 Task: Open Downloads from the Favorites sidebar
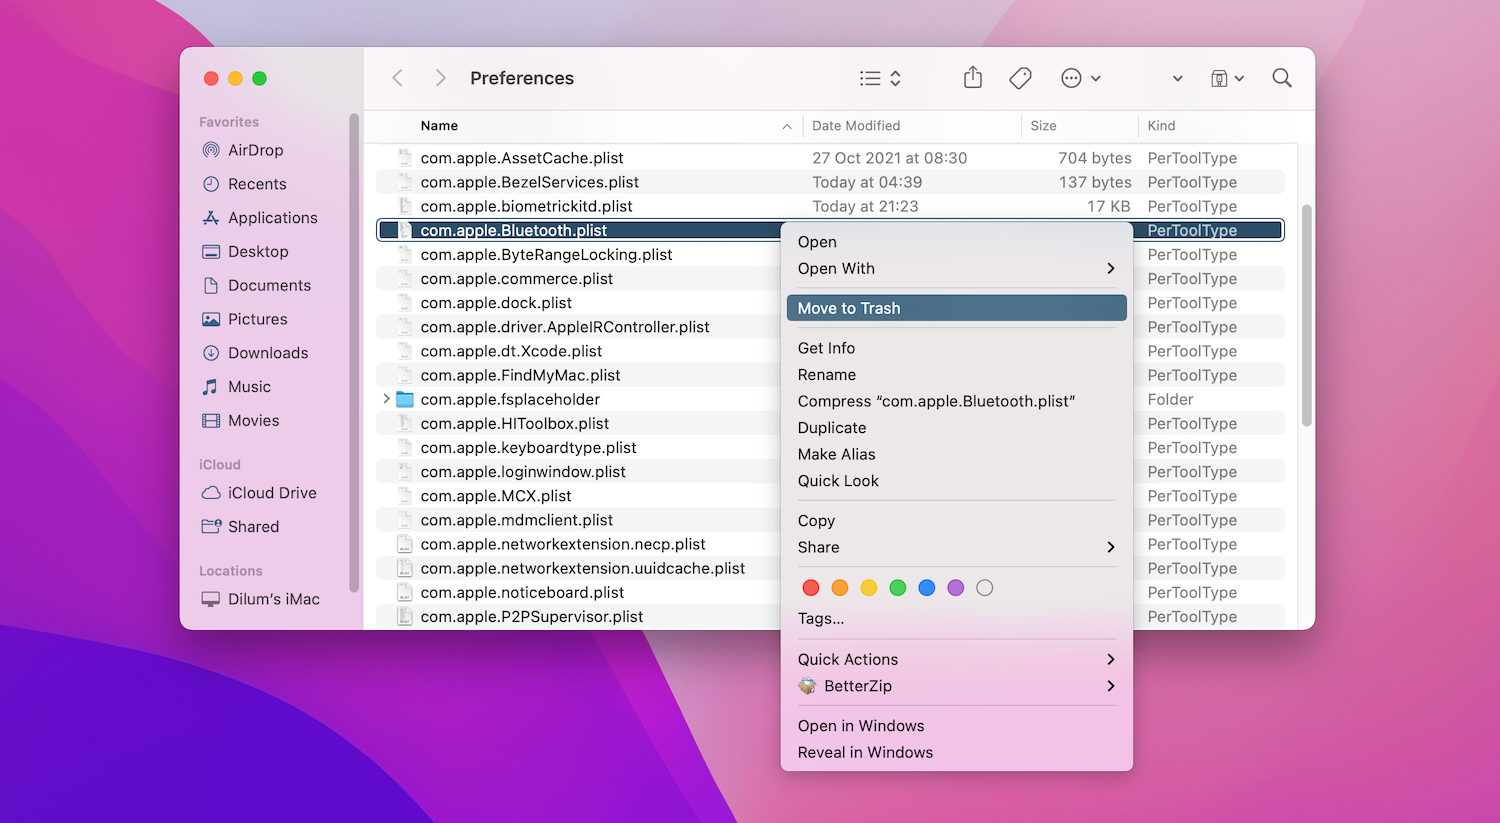point(265,352)
